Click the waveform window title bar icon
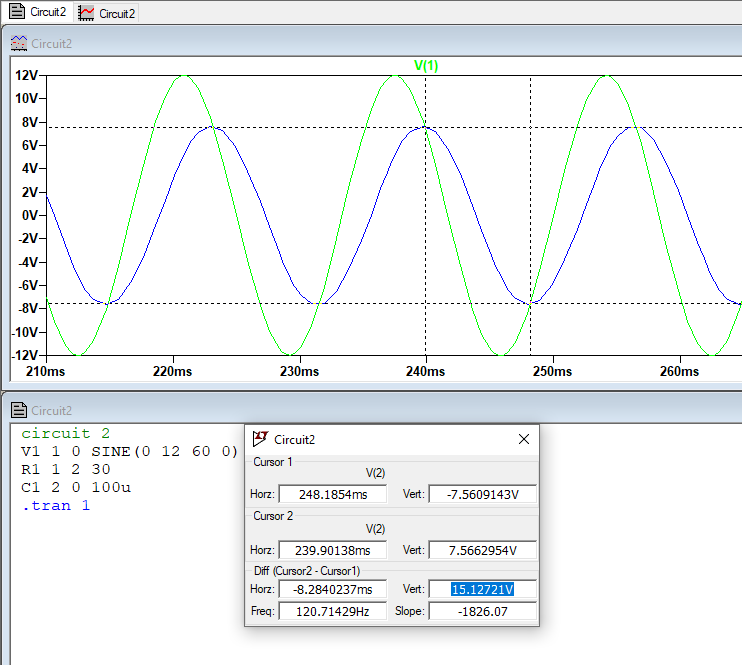 coord(18,43)
